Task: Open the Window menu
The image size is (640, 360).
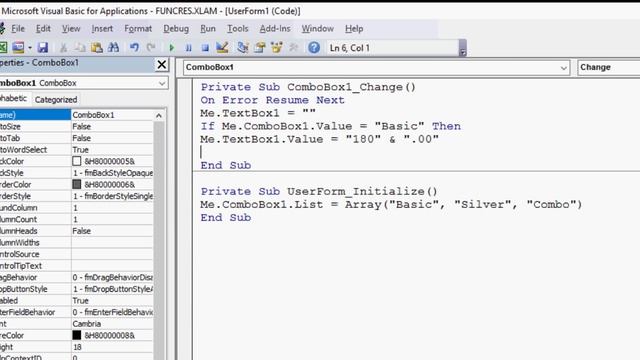Action: [x=318, y=29]
